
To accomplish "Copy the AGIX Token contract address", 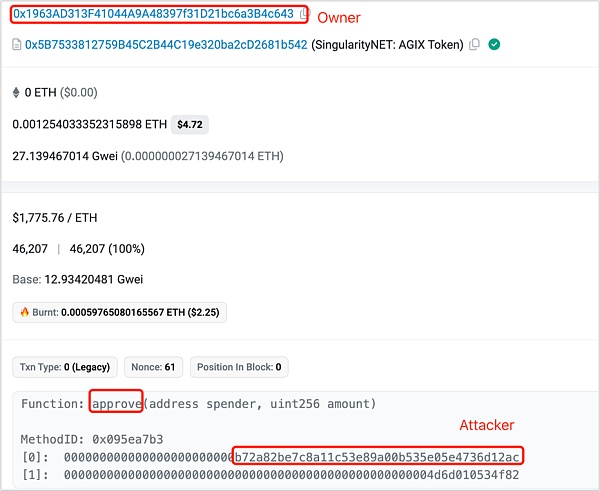I will click(x=474, y=44).
